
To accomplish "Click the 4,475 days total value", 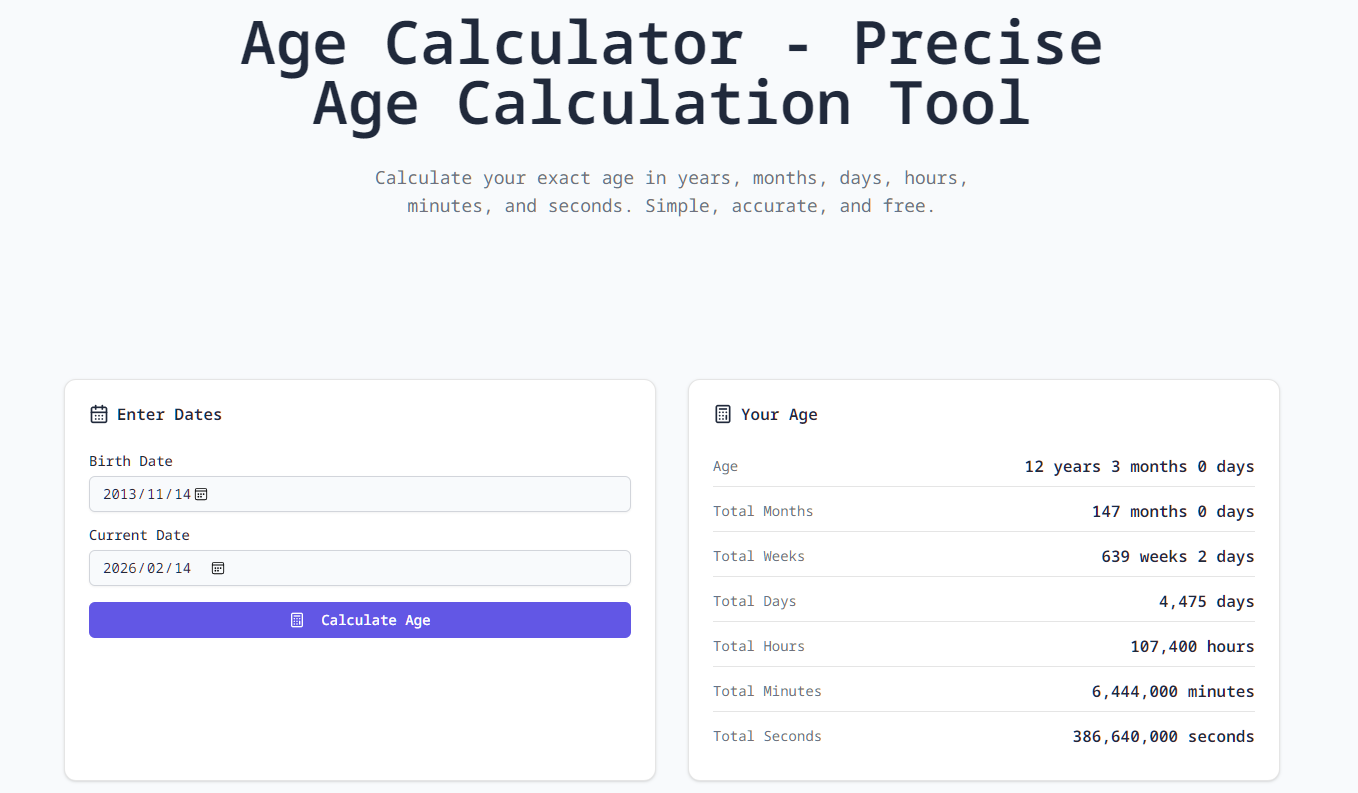I will (1206, 602).
